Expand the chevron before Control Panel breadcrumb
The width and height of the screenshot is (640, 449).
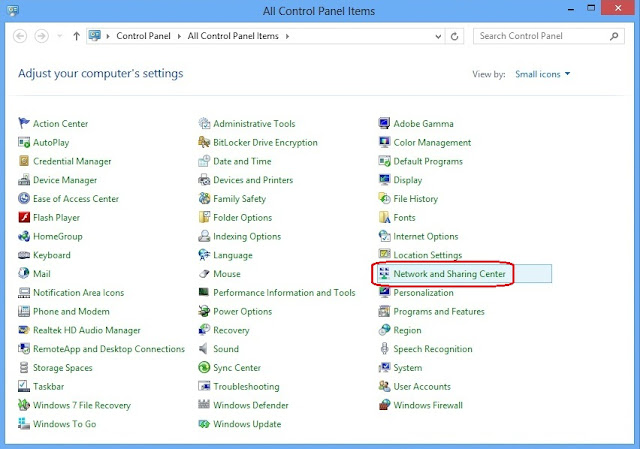[x=108, y=36]
